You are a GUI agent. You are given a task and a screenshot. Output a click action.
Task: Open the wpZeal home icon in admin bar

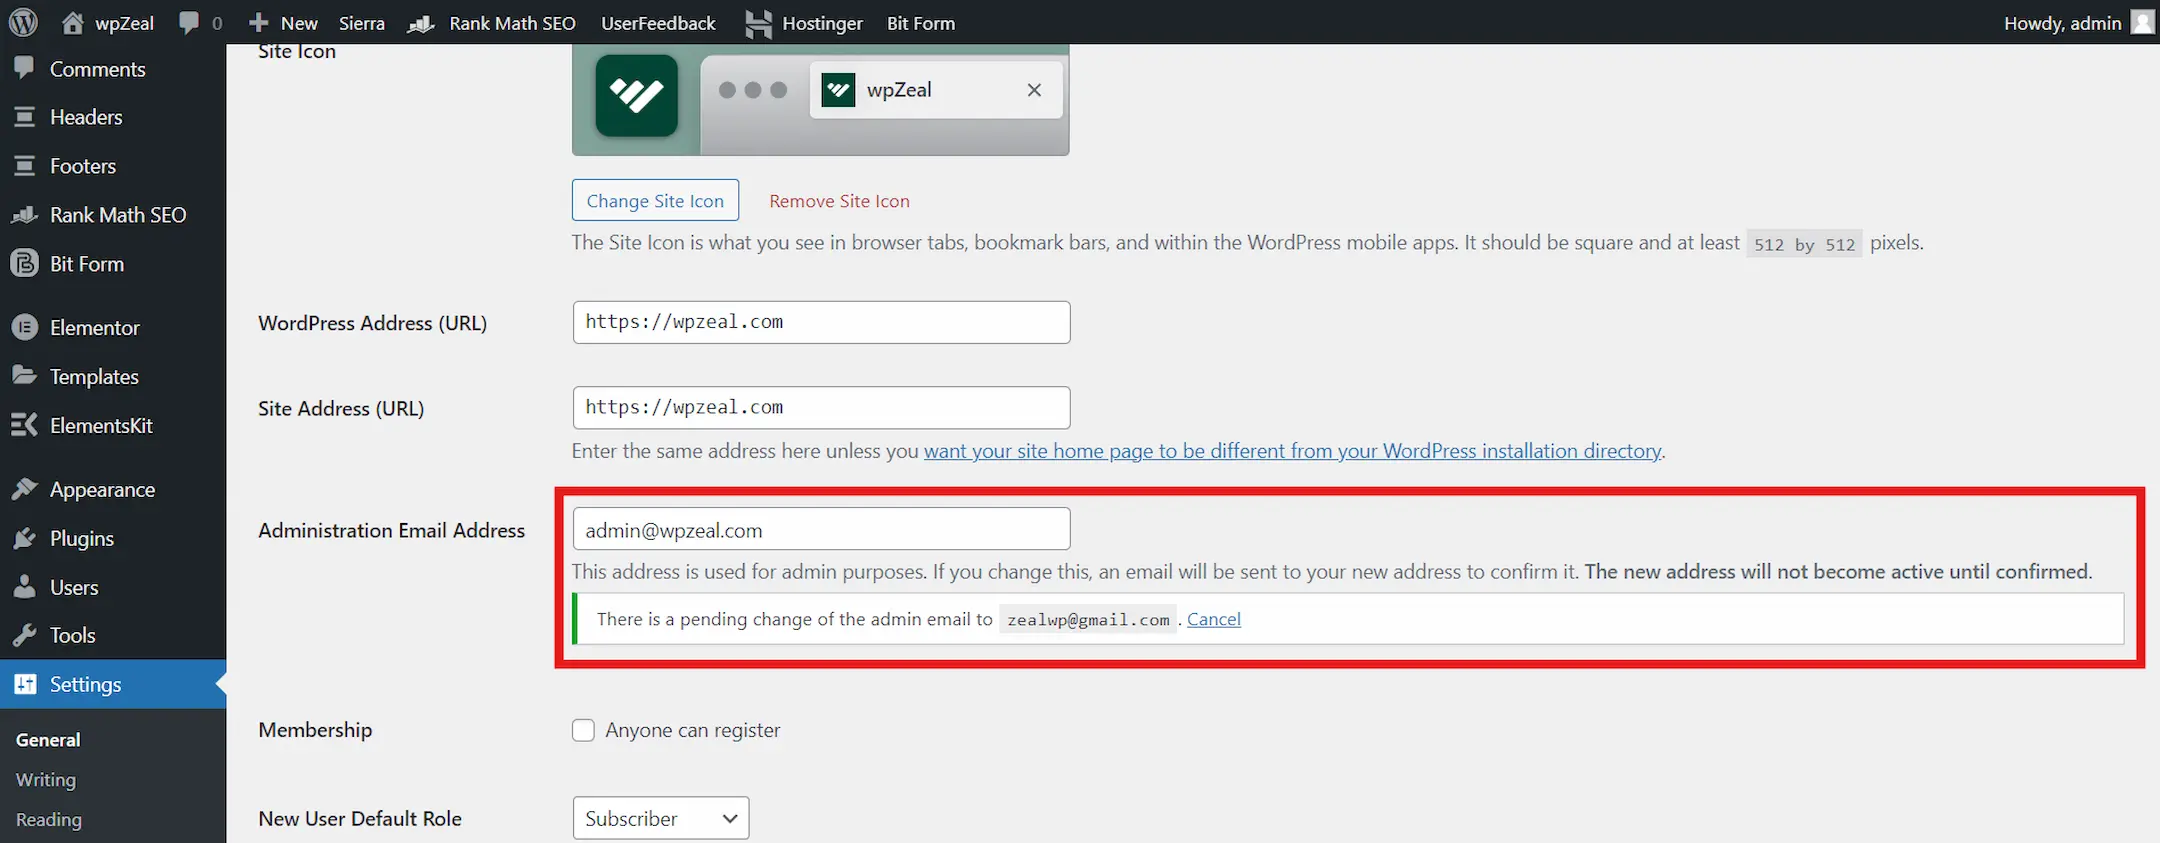point(73,23)
